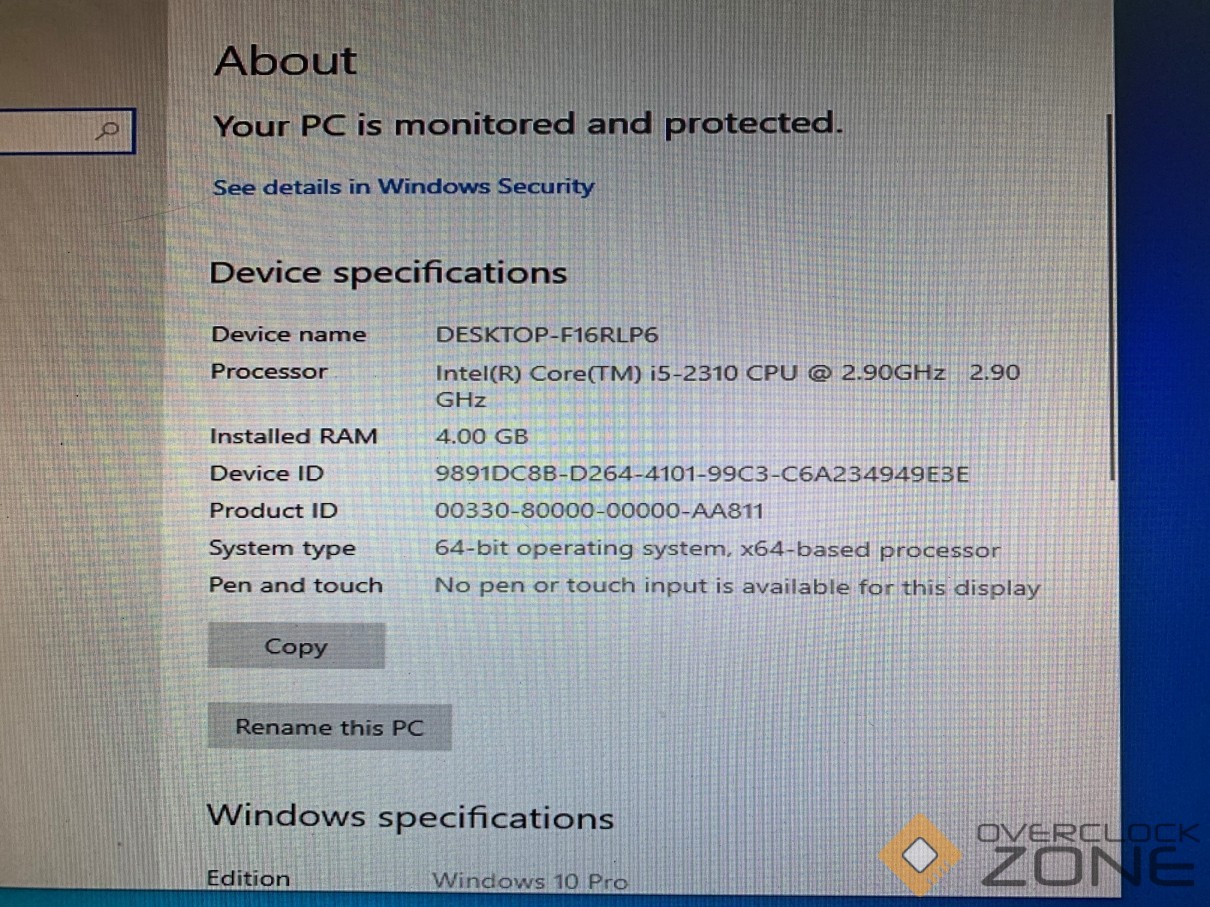Viewport: 1210px width, 907px height.
Task: Open See details in Windows Security link
Action: pos(403,187)
